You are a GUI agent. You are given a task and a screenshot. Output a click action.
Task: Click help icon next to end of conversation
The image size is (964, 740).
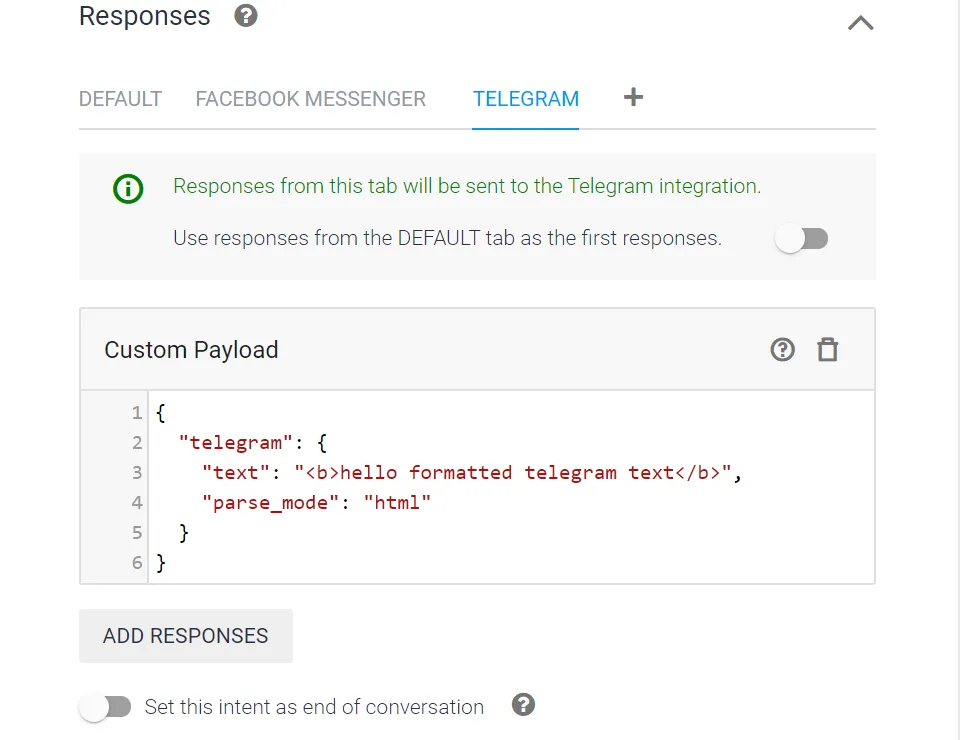click(523, 705)
